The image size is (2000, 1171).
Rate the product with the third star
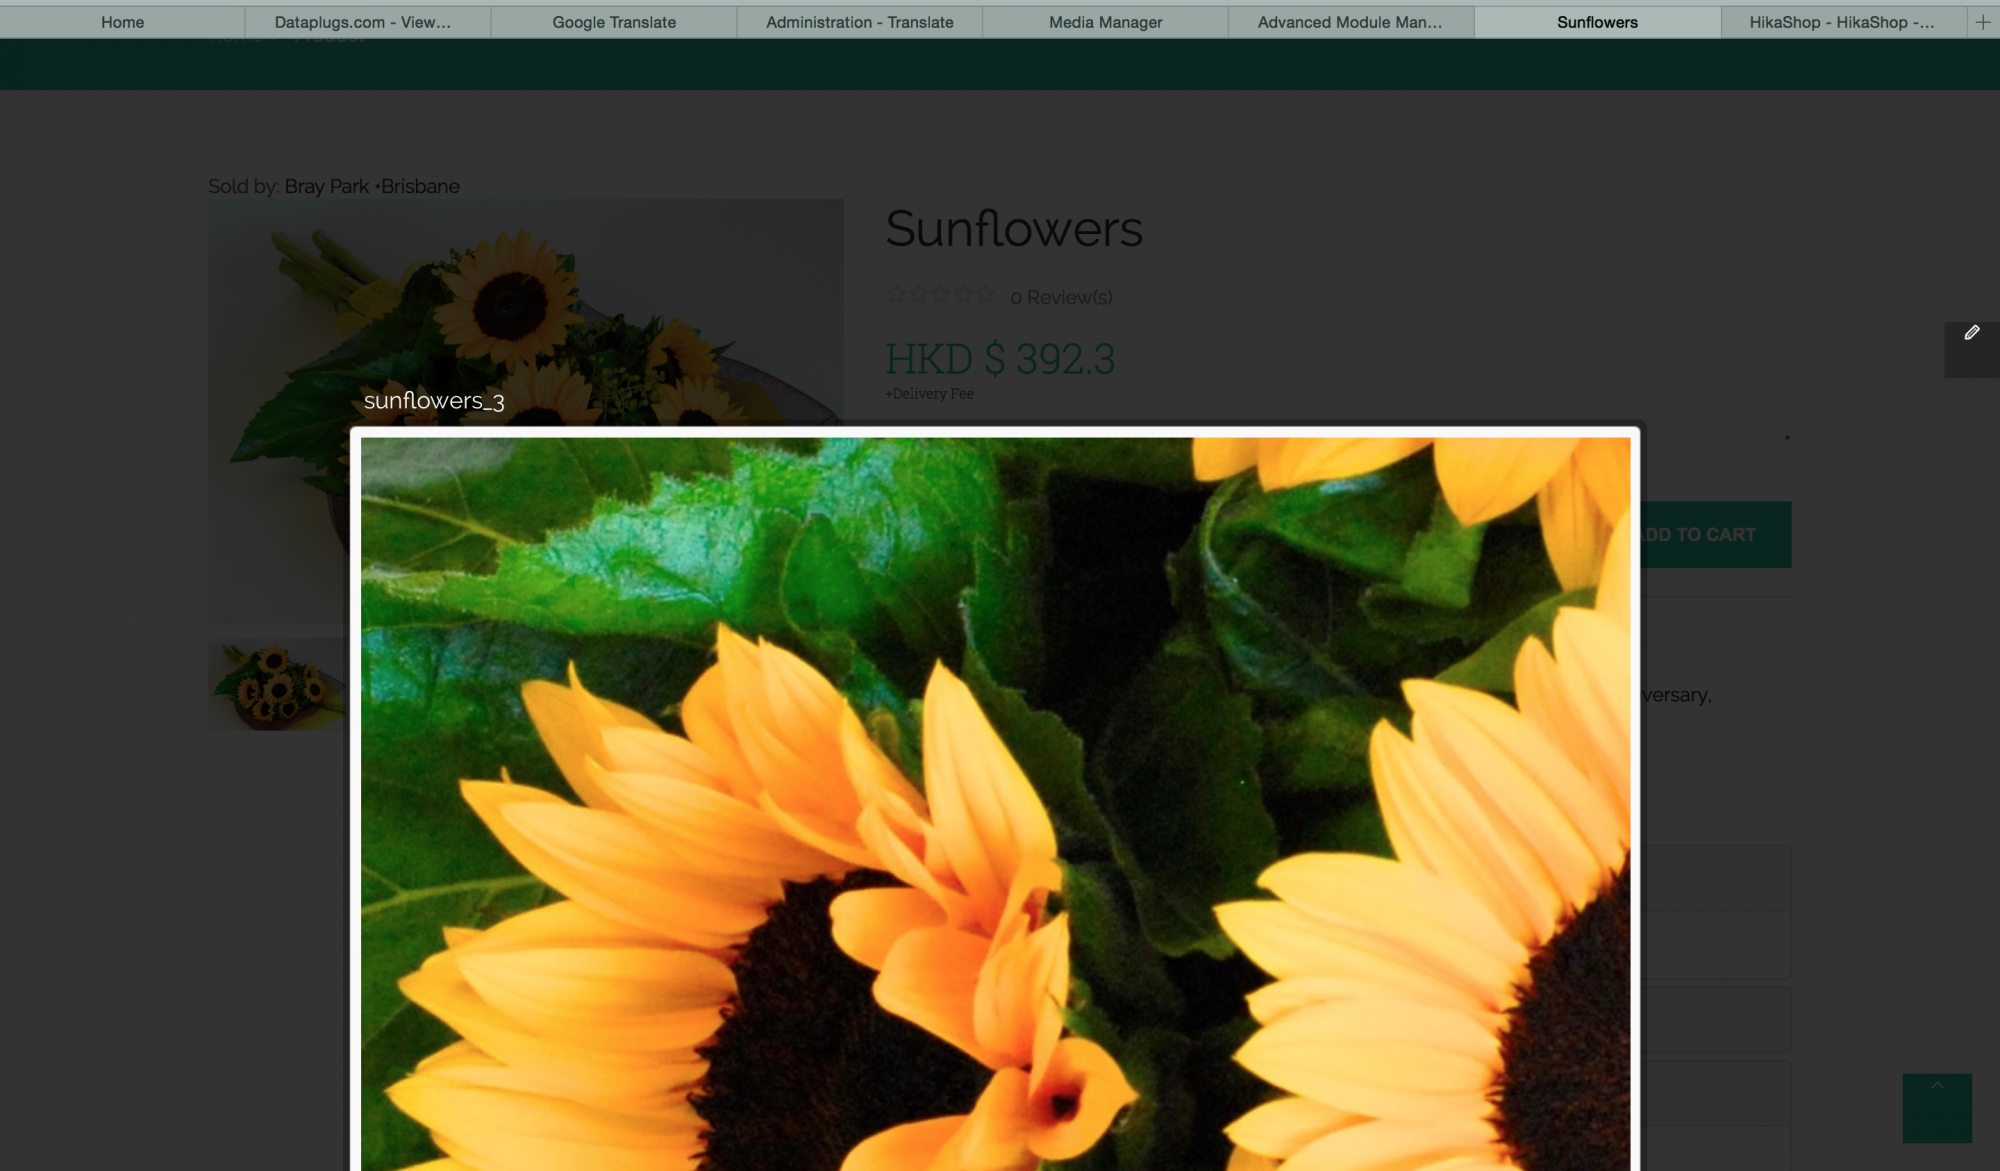coord(941,295)
